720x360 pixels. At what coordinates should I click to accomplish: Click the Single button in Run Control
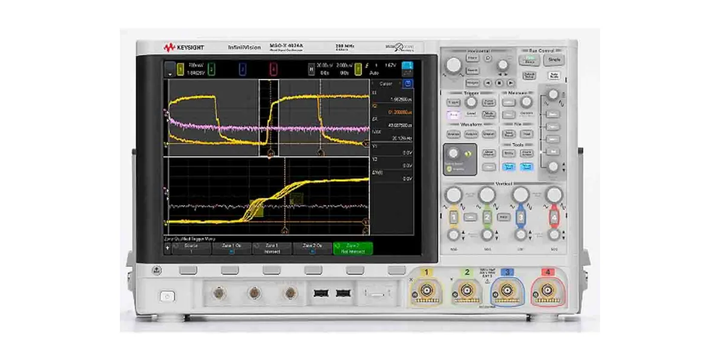tap(554, 60)
